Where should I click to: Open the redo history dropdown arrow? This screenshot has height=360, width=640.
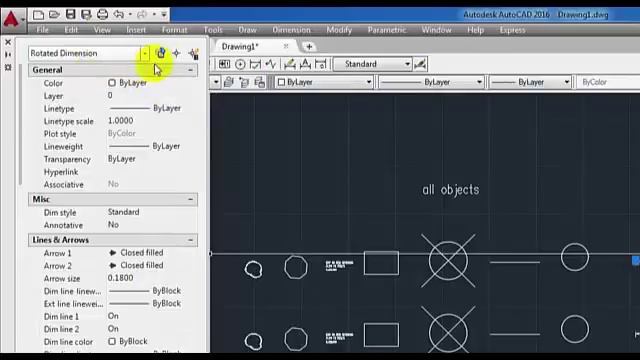(x=154, y=15)
